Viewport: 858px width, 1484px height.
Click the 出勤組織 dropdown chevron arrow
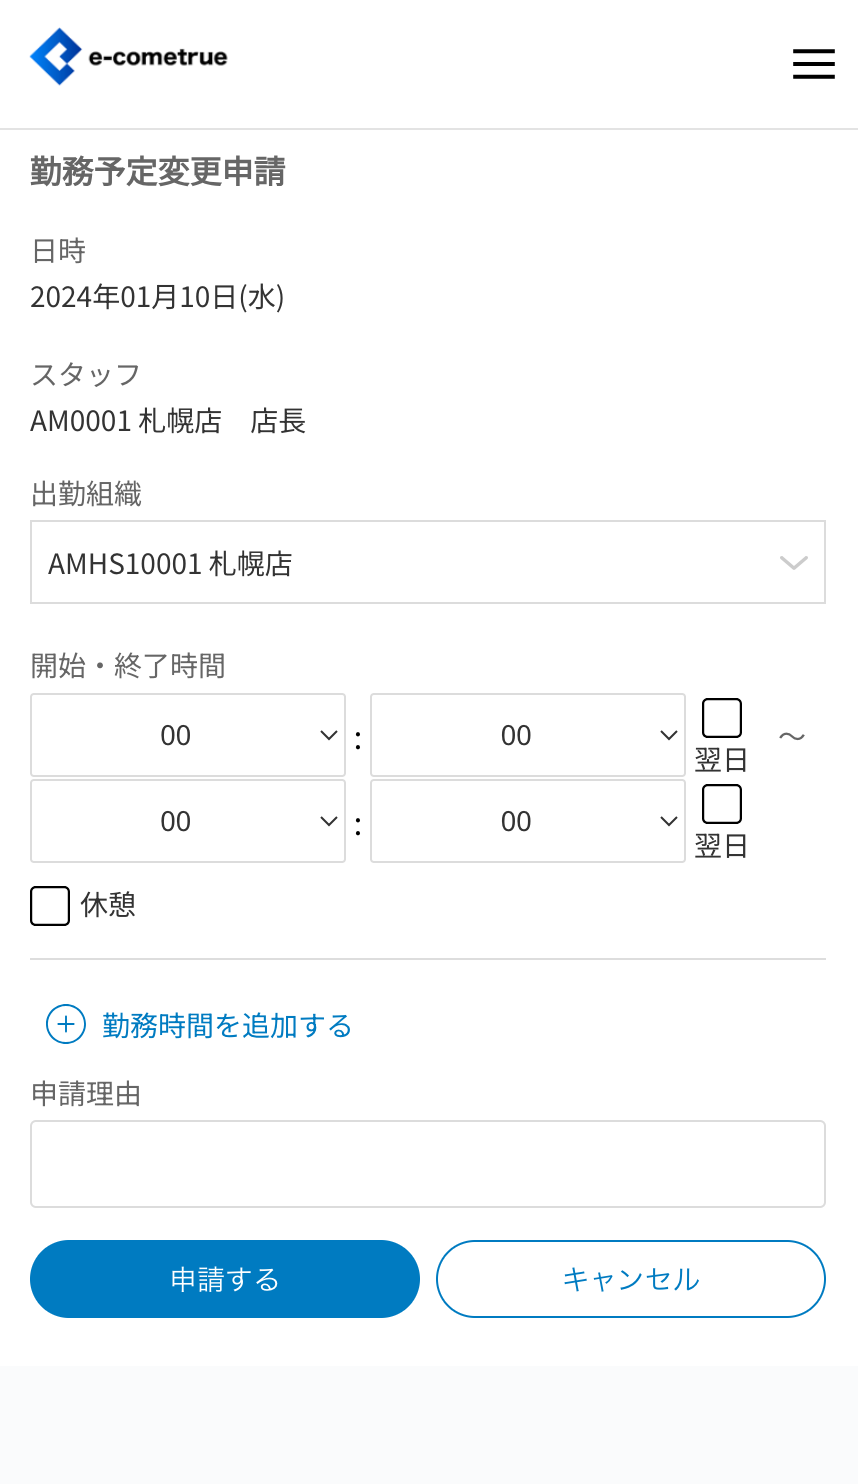pos(793,563)
